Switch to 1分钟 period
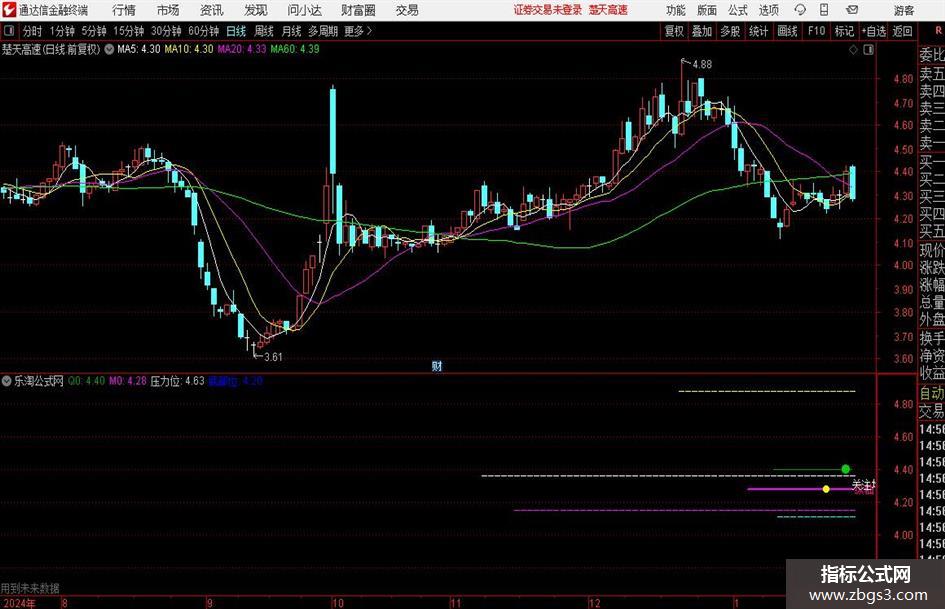Screen dimensions: 945x609 click(x=62, y=31)
